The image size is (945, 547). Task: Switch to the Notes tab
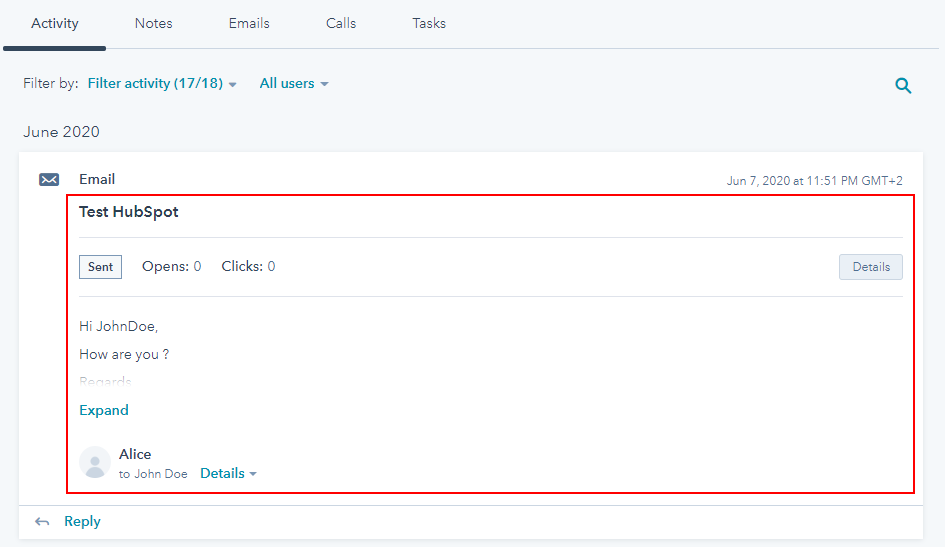pyautogui.click(x=154, y=23)
